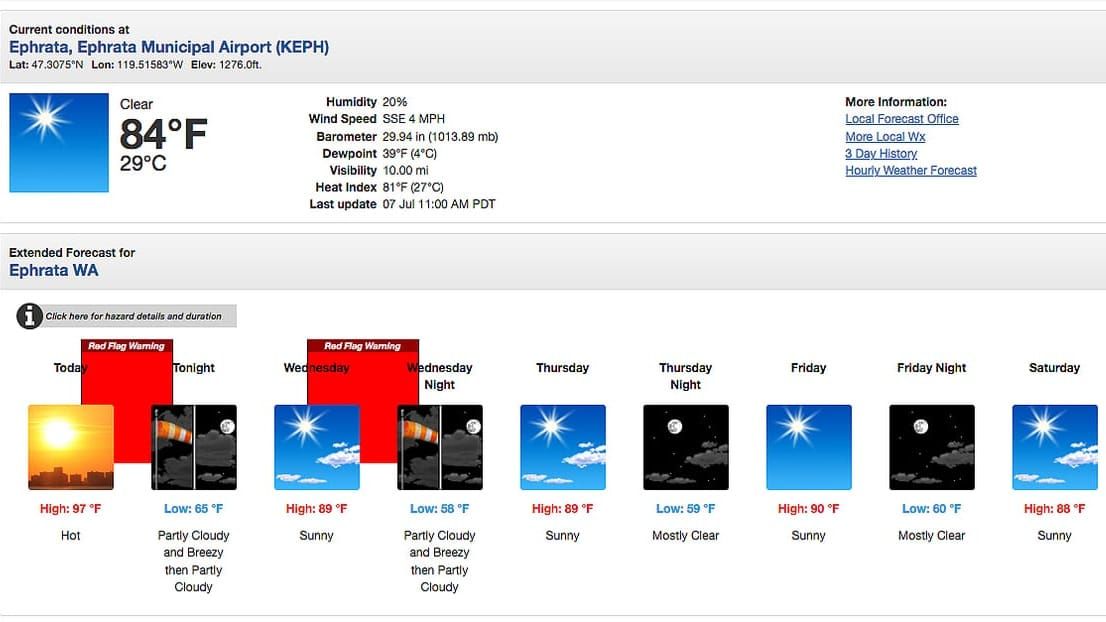The width and height of the screenshot is (1106, 622).
Task: Click the Lat: 47.3075°N coordinate text
Action: click(x=46, y=65)
